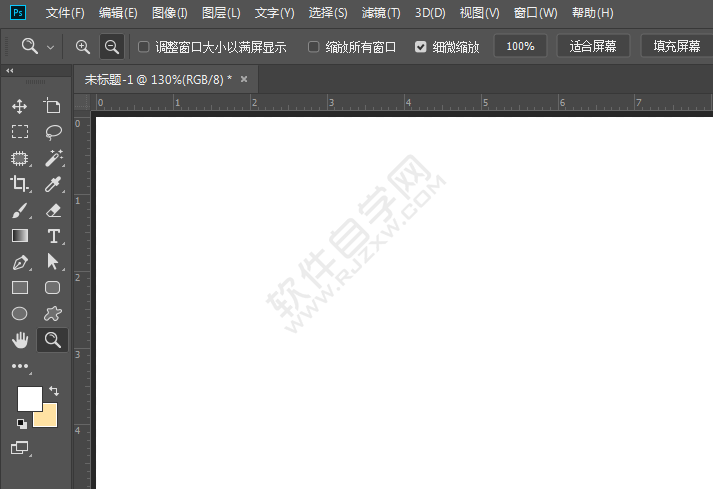Select the Lasso tool
The image size is (713, 489).
click(x=53, y=132)
